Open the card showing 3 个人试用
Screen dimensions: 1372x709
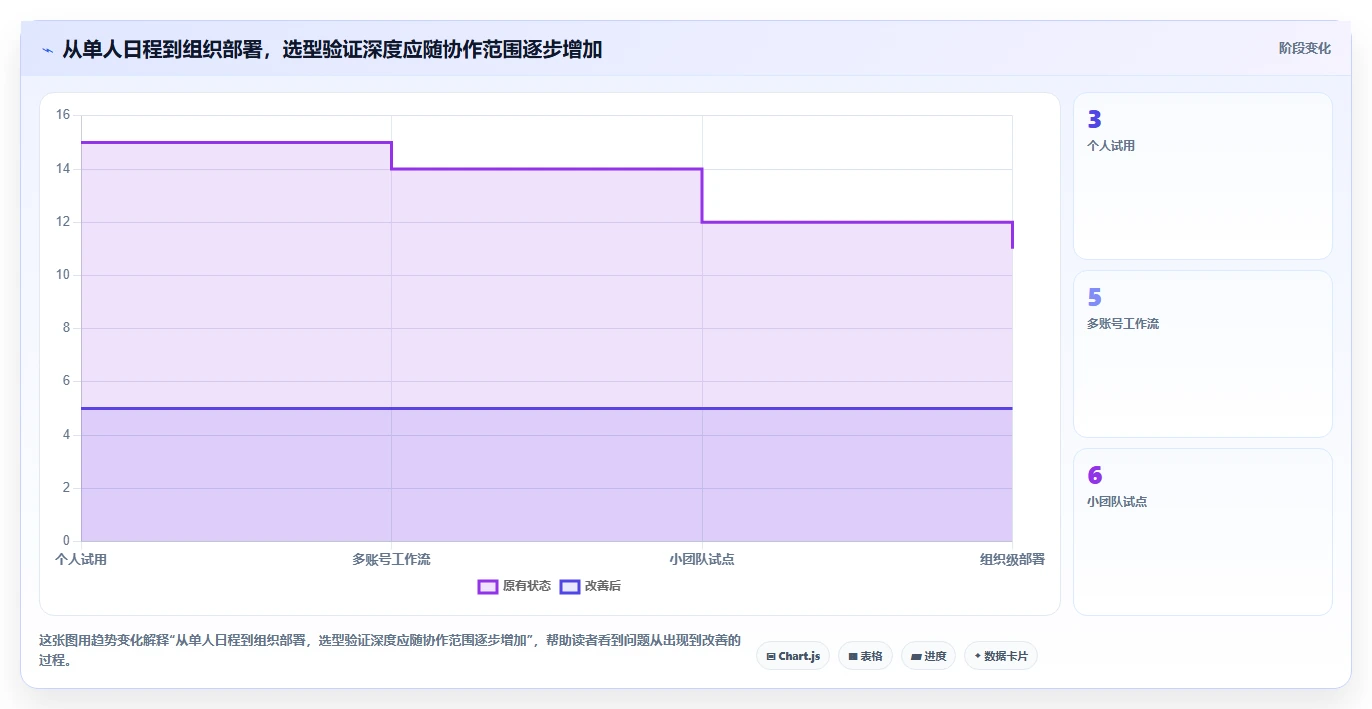pyautogui.click(x=1203, y=176)
